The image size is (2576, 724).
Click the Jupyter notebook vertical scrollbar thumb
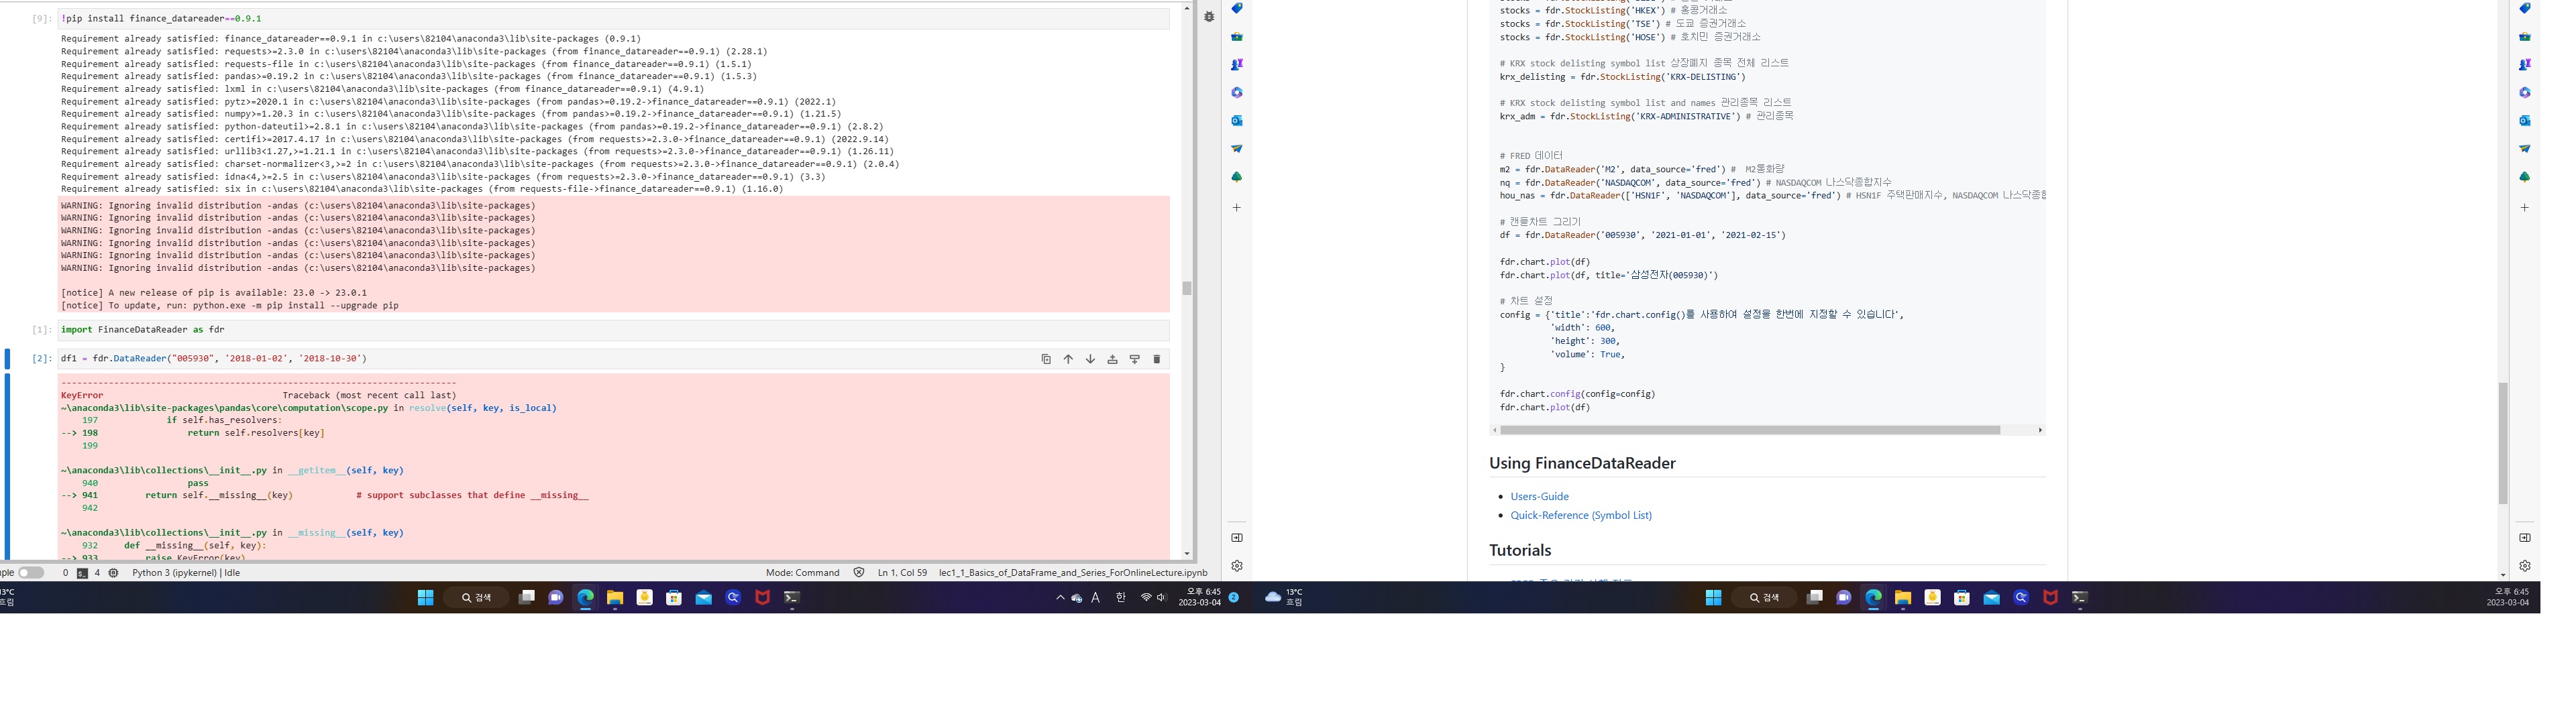pyautogui.click(x=1187, y=288)
